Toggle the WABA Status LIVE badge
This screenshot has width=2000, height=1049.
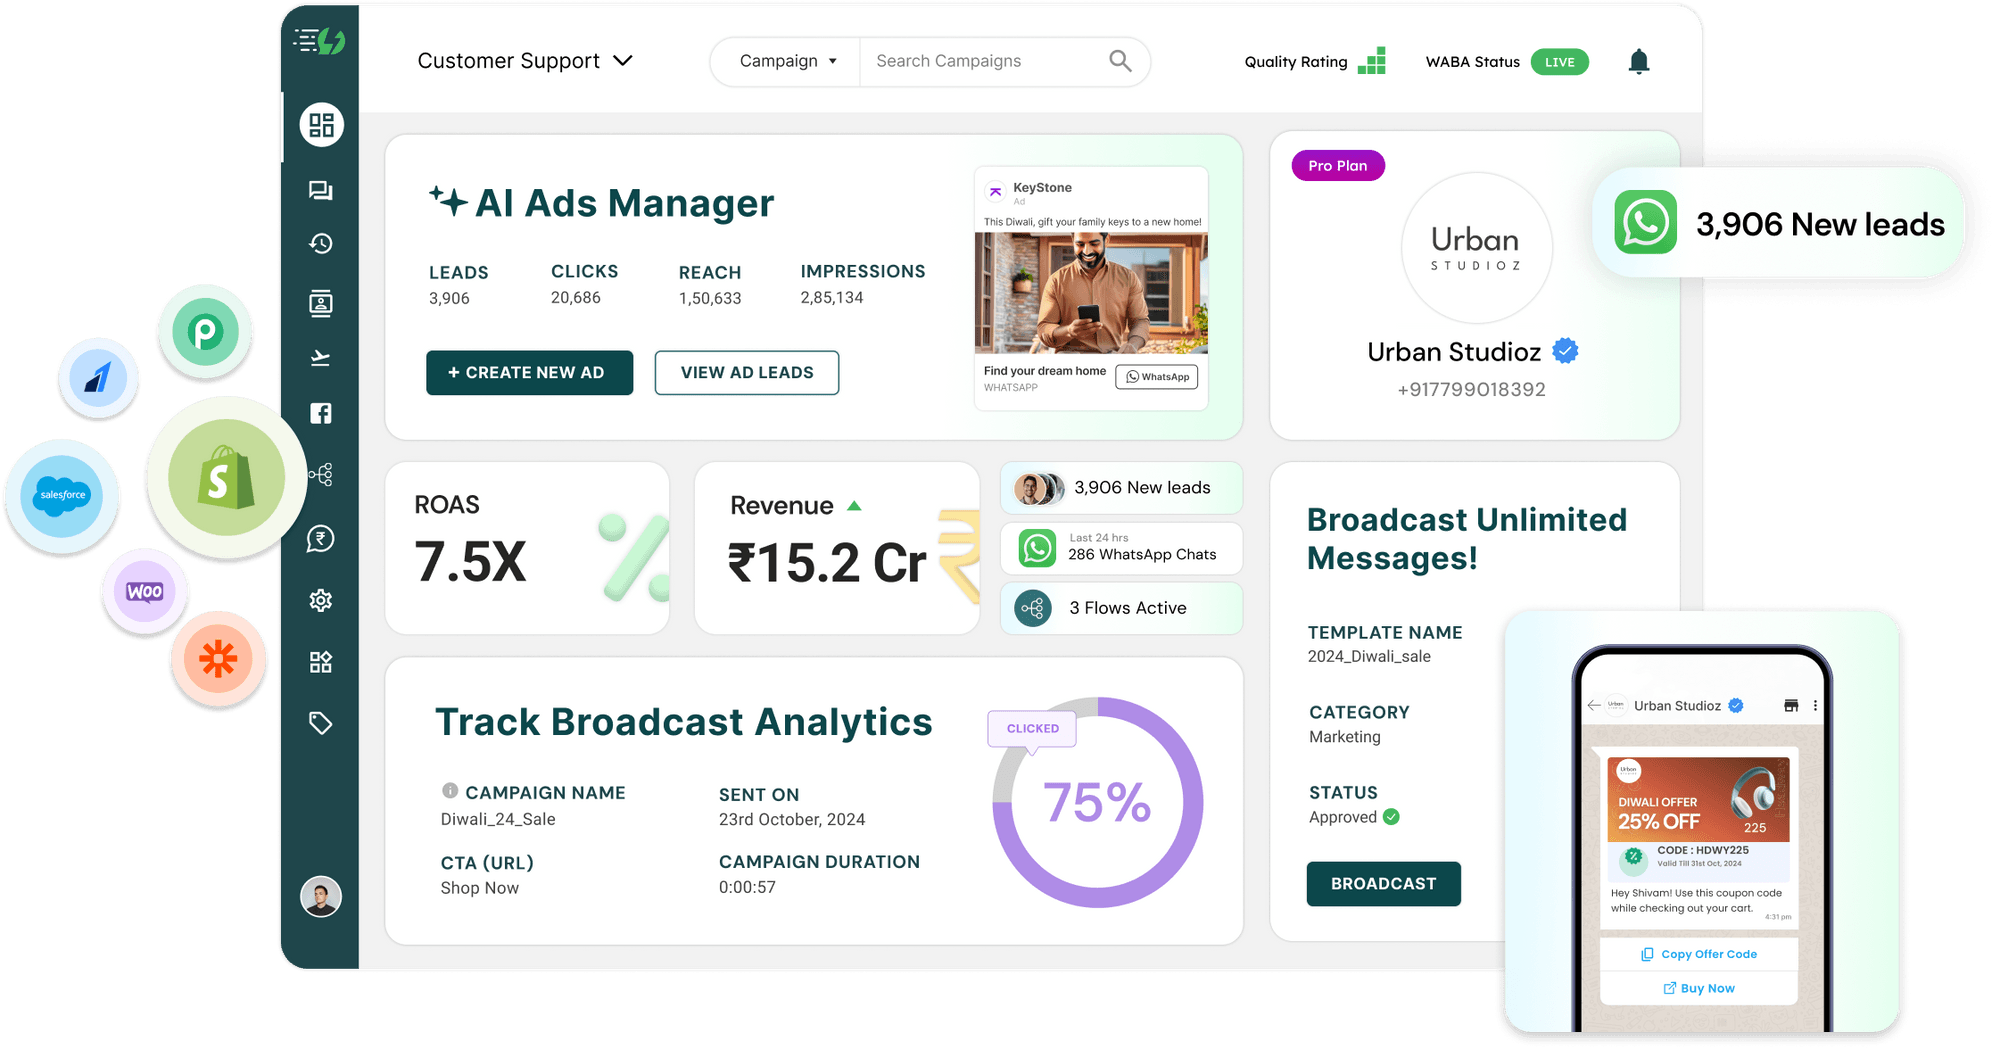pyautogui.click(x=1559, y=62)
